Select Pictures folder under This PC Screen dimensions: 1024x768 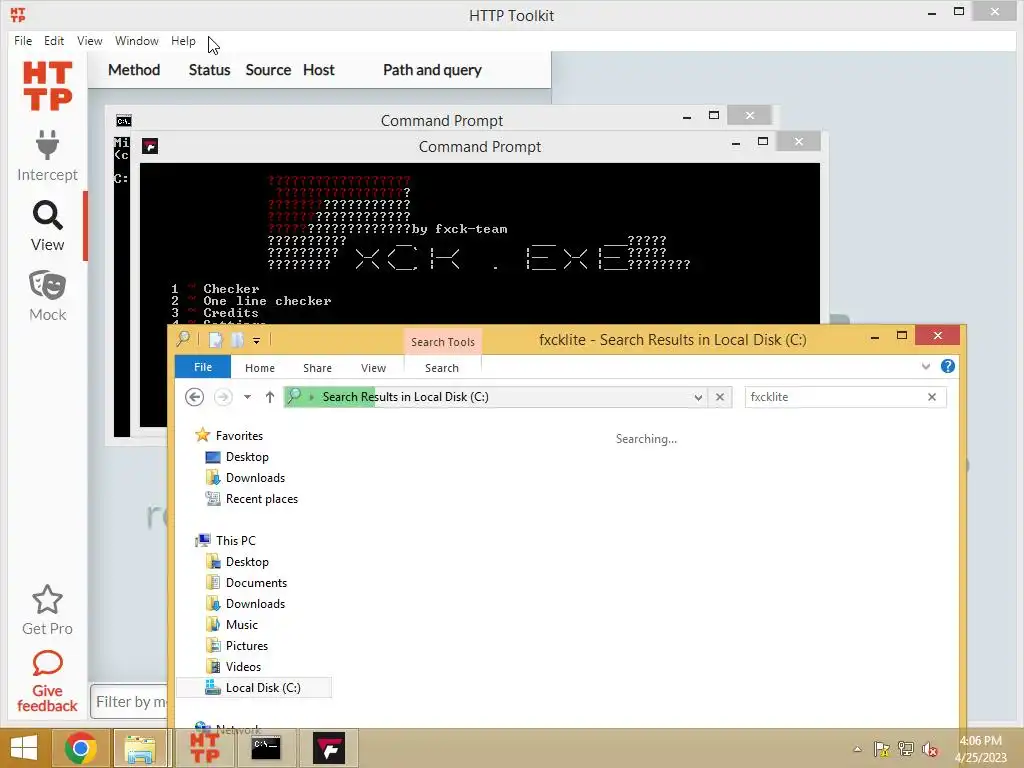(x=246, y=645)
